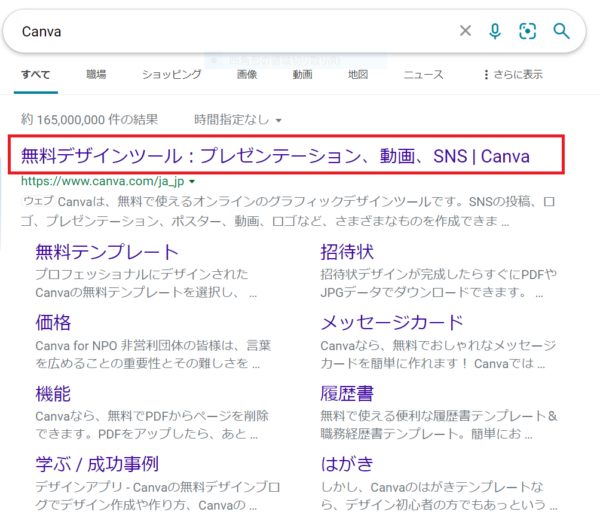
Task: Clear the search box with X icon
Action: [x=465, y=31]
